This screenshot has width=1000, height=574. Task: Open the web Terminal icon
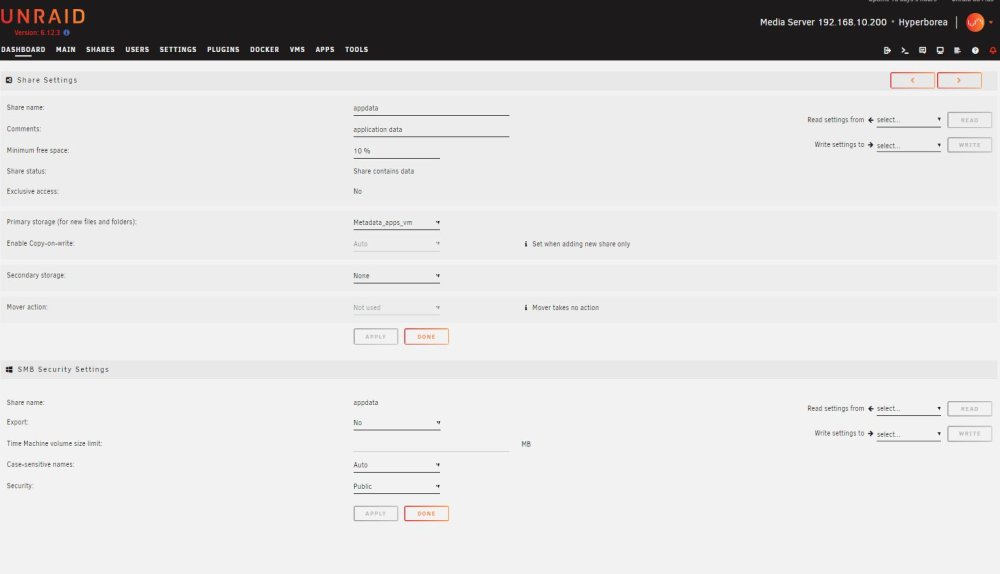pos(904,50)
